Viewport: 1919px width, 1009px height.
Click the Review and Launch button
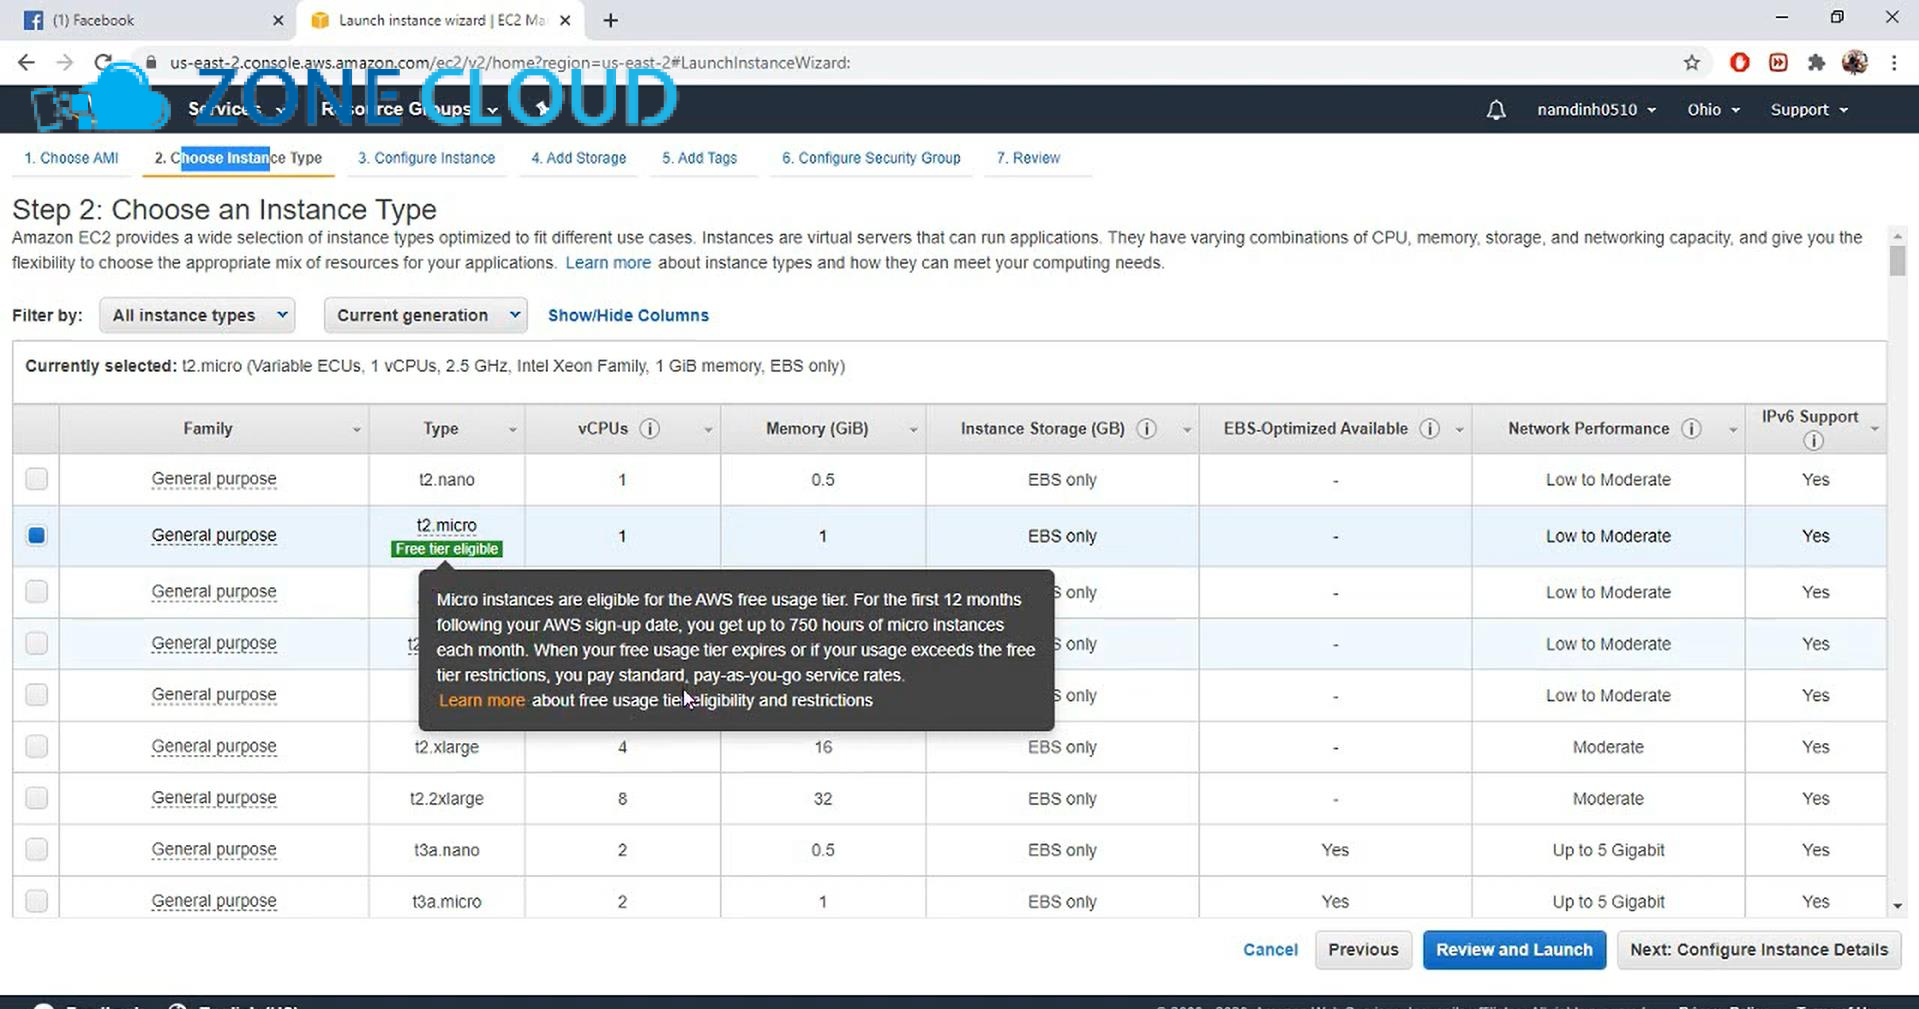click(1513, 949)
